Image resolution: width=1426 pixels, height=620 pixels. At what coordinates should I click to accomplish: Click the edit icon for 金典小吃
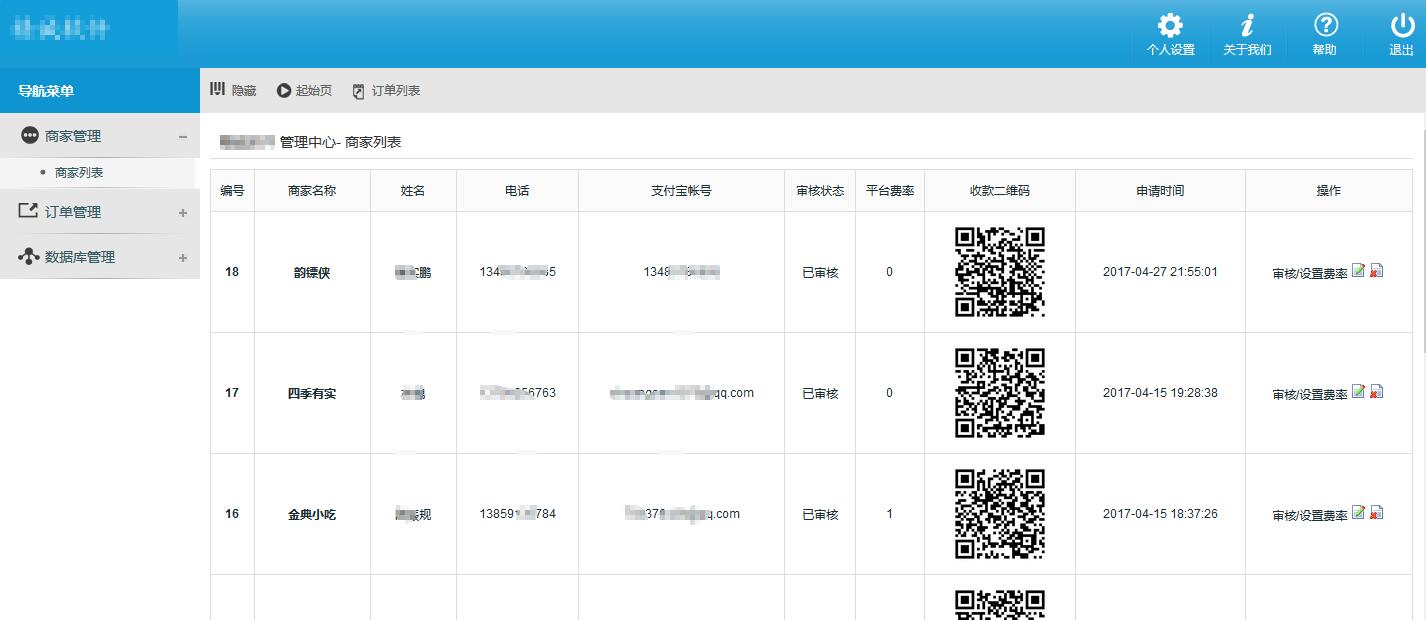(x=1358, y=512)
